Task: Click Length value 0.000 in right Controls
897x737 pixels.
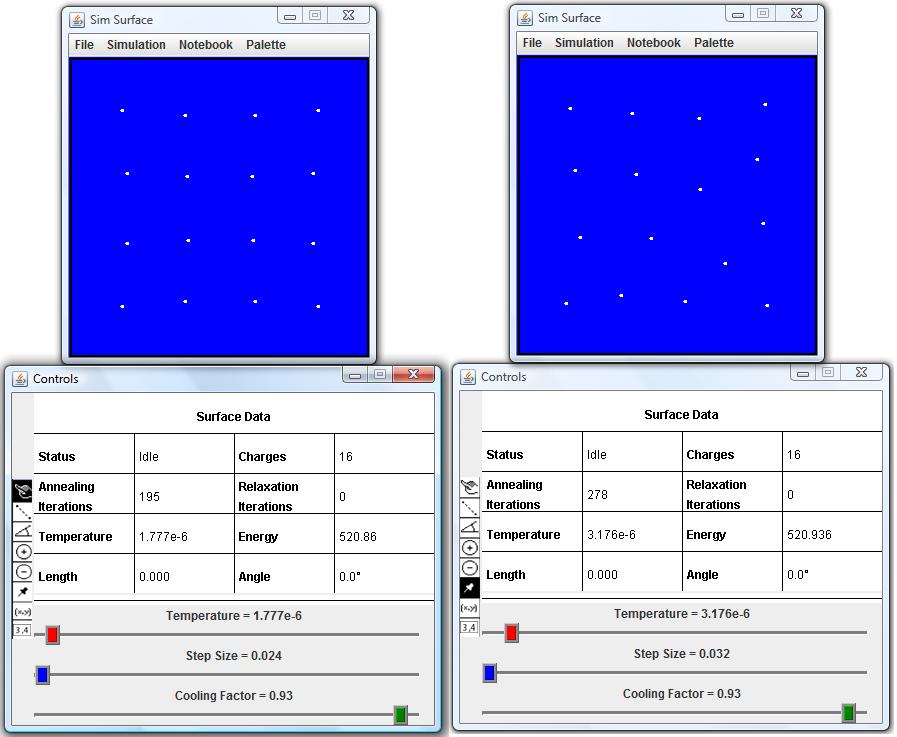Action: pyautogui.click(x=602, y=574)
